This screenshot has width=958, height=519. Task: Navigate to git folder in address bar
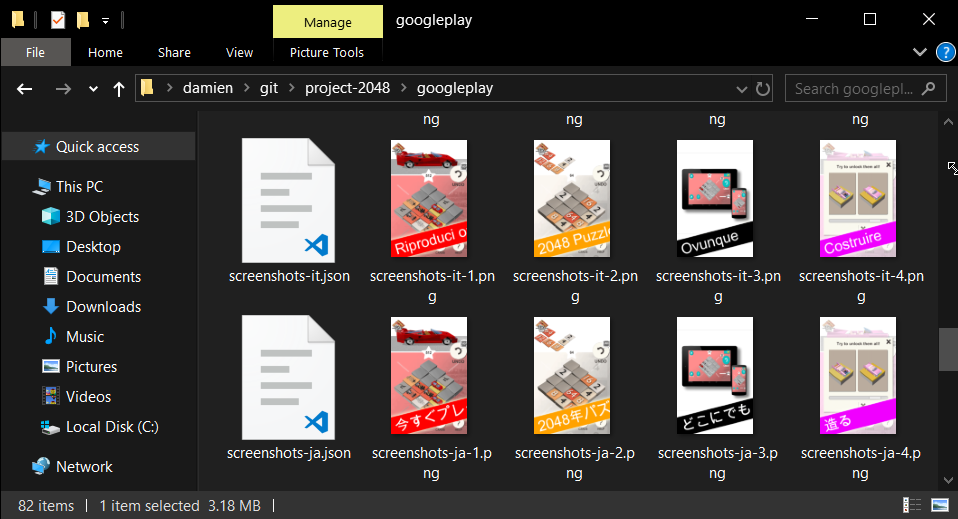click(269, 88)
